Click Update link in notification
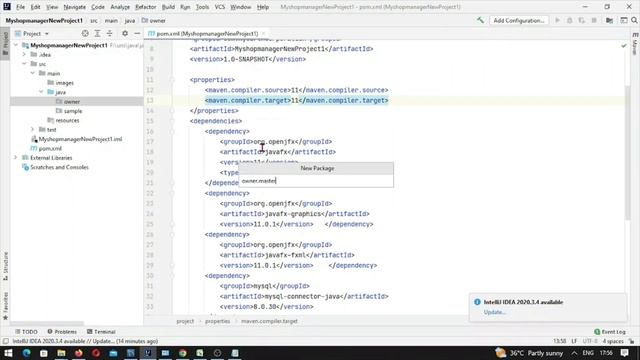This screenshot has height=360, width=640. click(494, 312)
